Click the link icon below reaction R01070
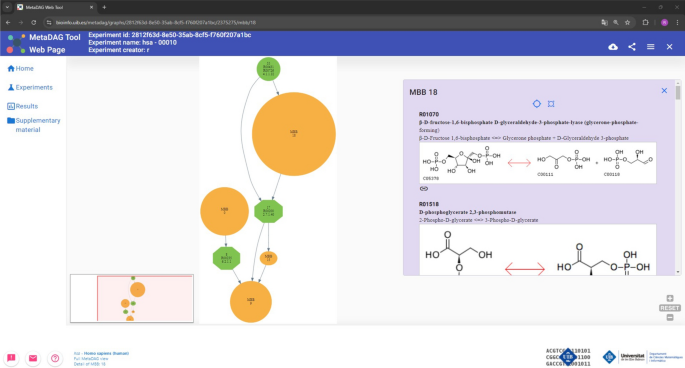Screen dimensions: 685x368 (424, 189)
